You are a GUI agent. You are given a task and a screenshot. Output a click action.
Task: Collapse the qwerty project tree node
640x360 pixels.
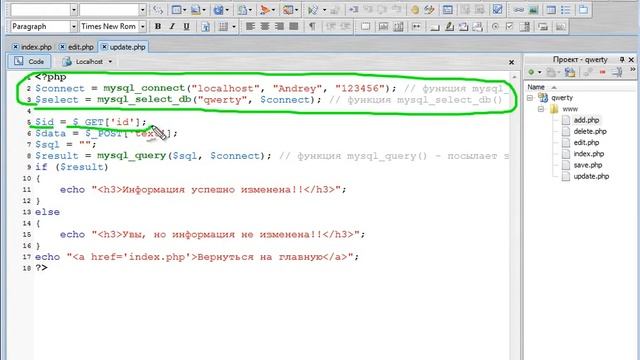[530, 98]
